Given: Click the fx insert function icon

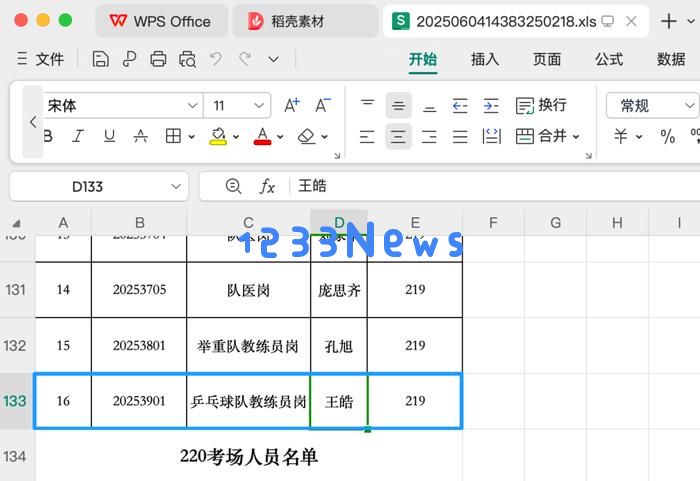Looking at the screenshot, I should [x=267, y=186].
